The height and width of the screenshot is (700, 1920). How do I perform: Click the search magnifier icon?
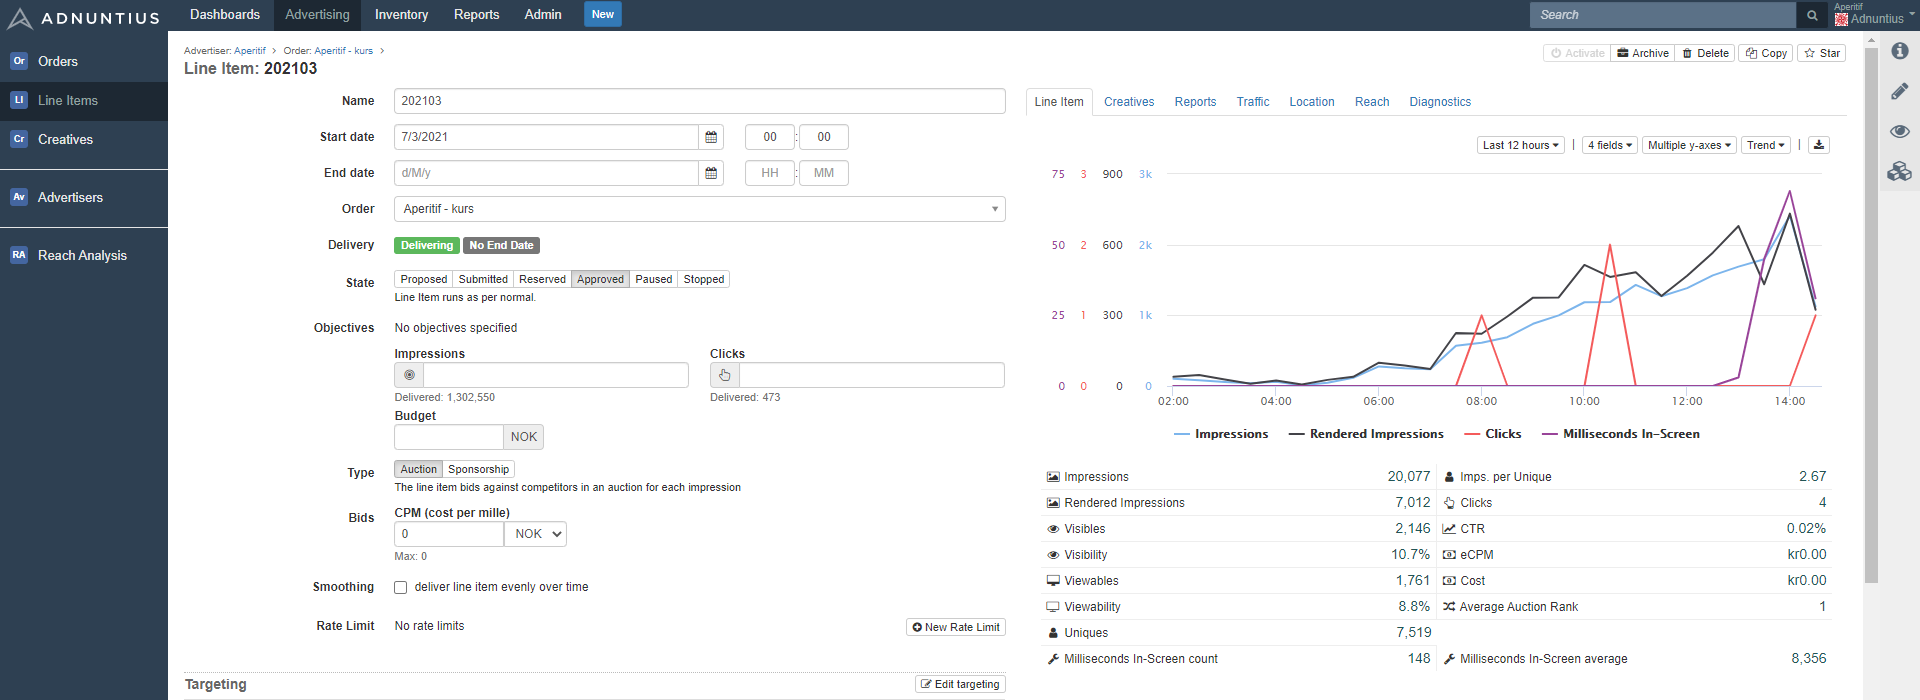click(x=1811, y=15)
